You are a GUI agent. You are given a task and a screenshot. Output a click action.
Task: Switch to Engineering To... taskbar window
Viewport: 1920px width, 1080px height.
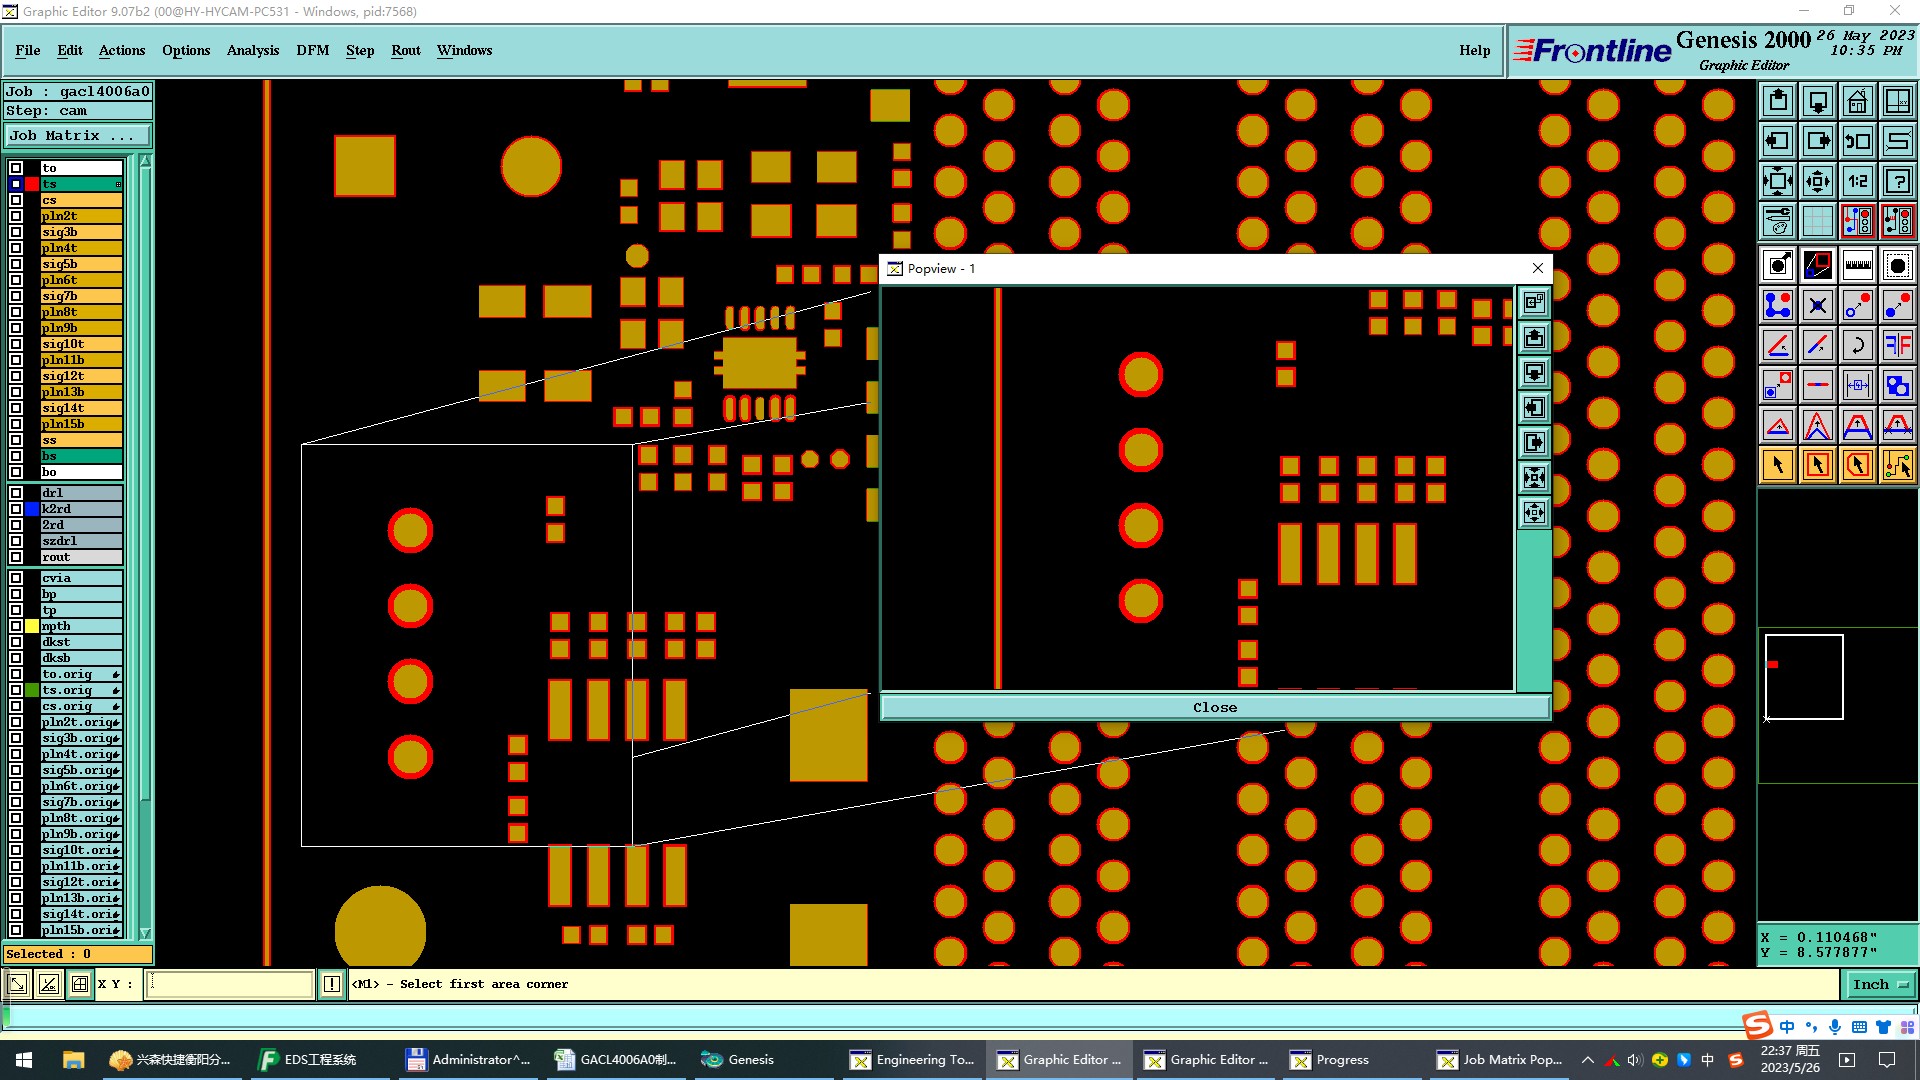pos(913,1060)
